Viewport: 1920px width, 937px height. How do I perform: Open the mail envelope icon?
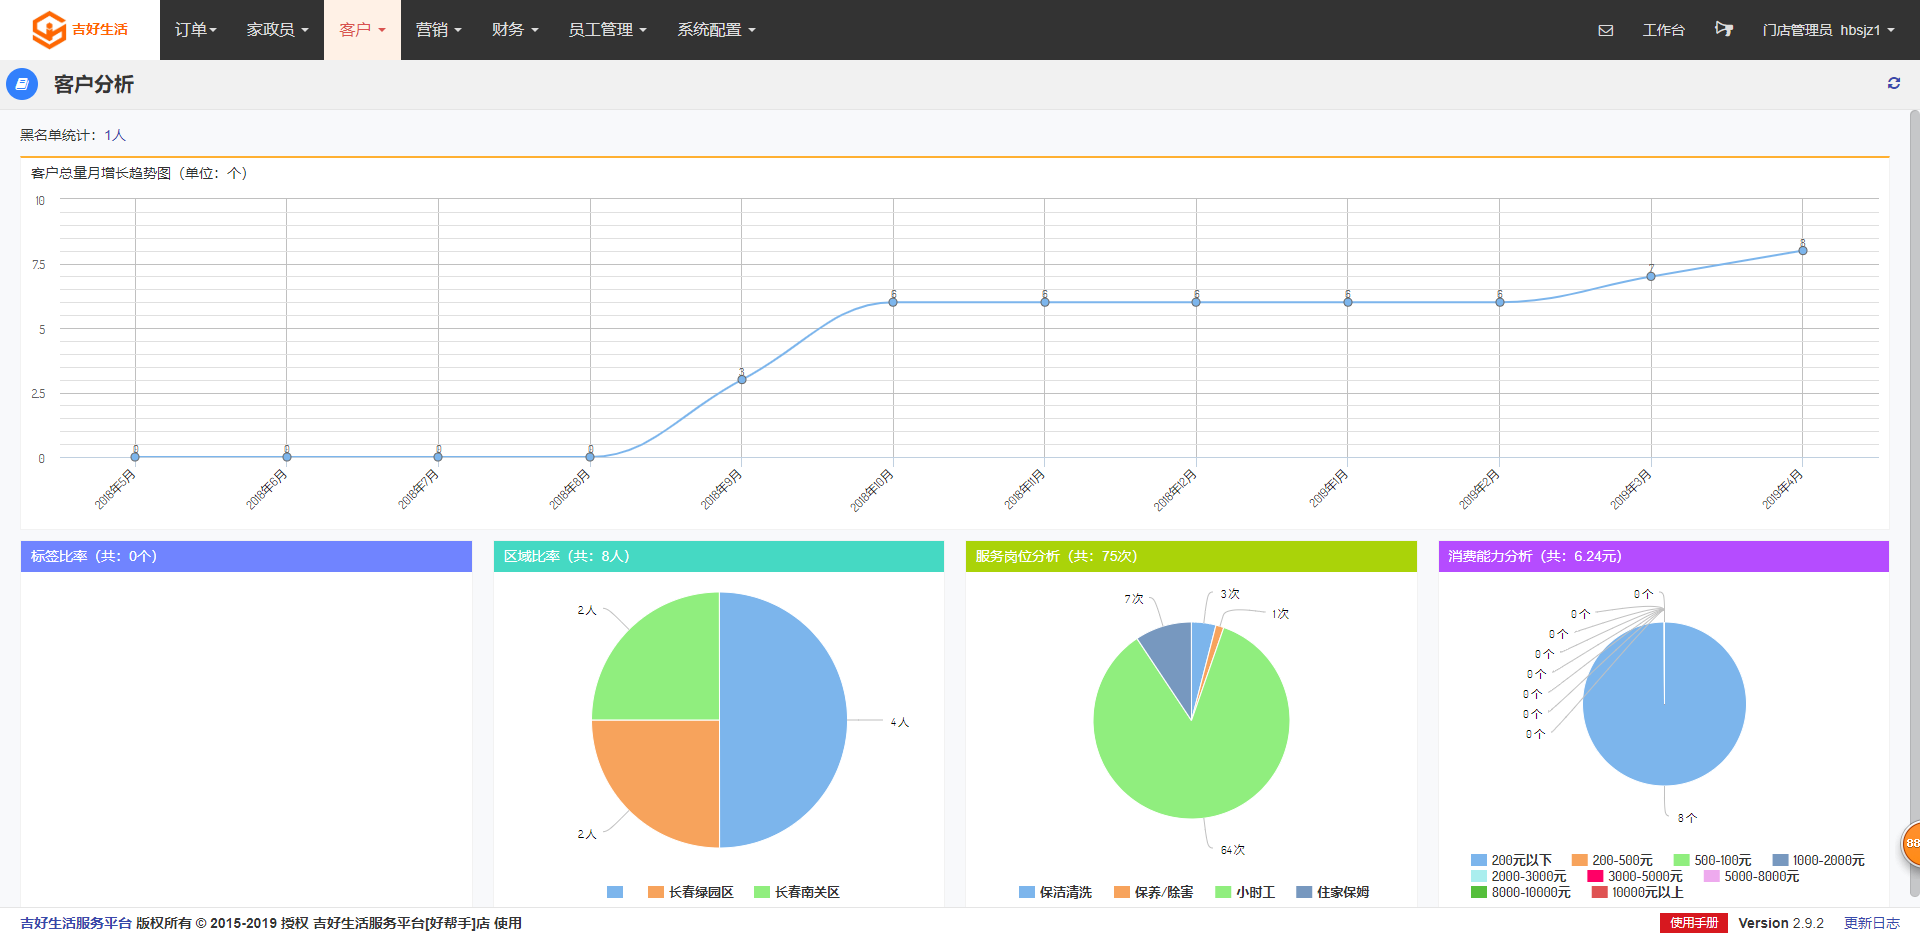1606,30
